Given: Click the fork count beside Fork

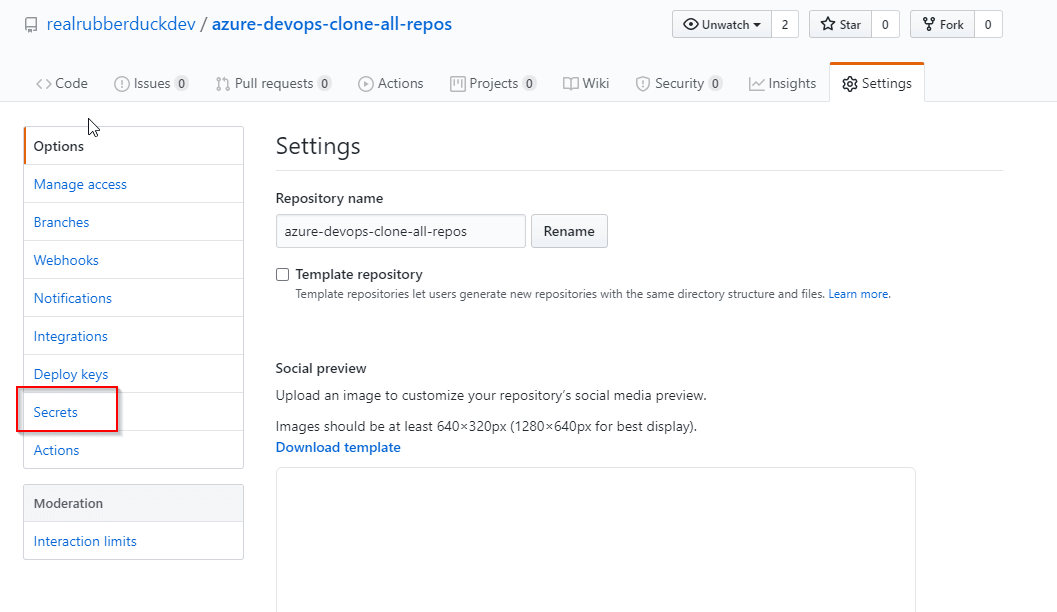Looking at the screenshot, I should (x=988, y=24).
